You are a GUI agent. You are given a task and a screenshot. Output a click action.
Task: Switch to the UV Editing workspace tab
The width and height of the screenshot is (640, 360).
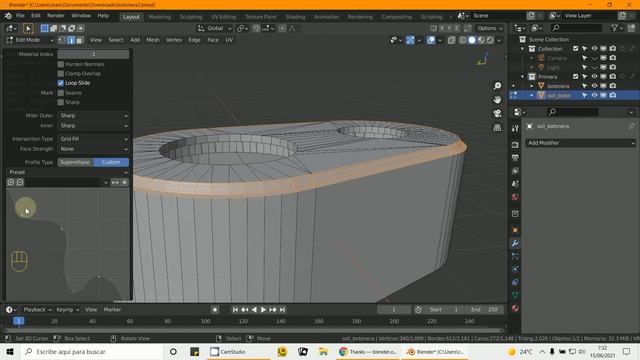pyautogui.click(x=224, y=17)
